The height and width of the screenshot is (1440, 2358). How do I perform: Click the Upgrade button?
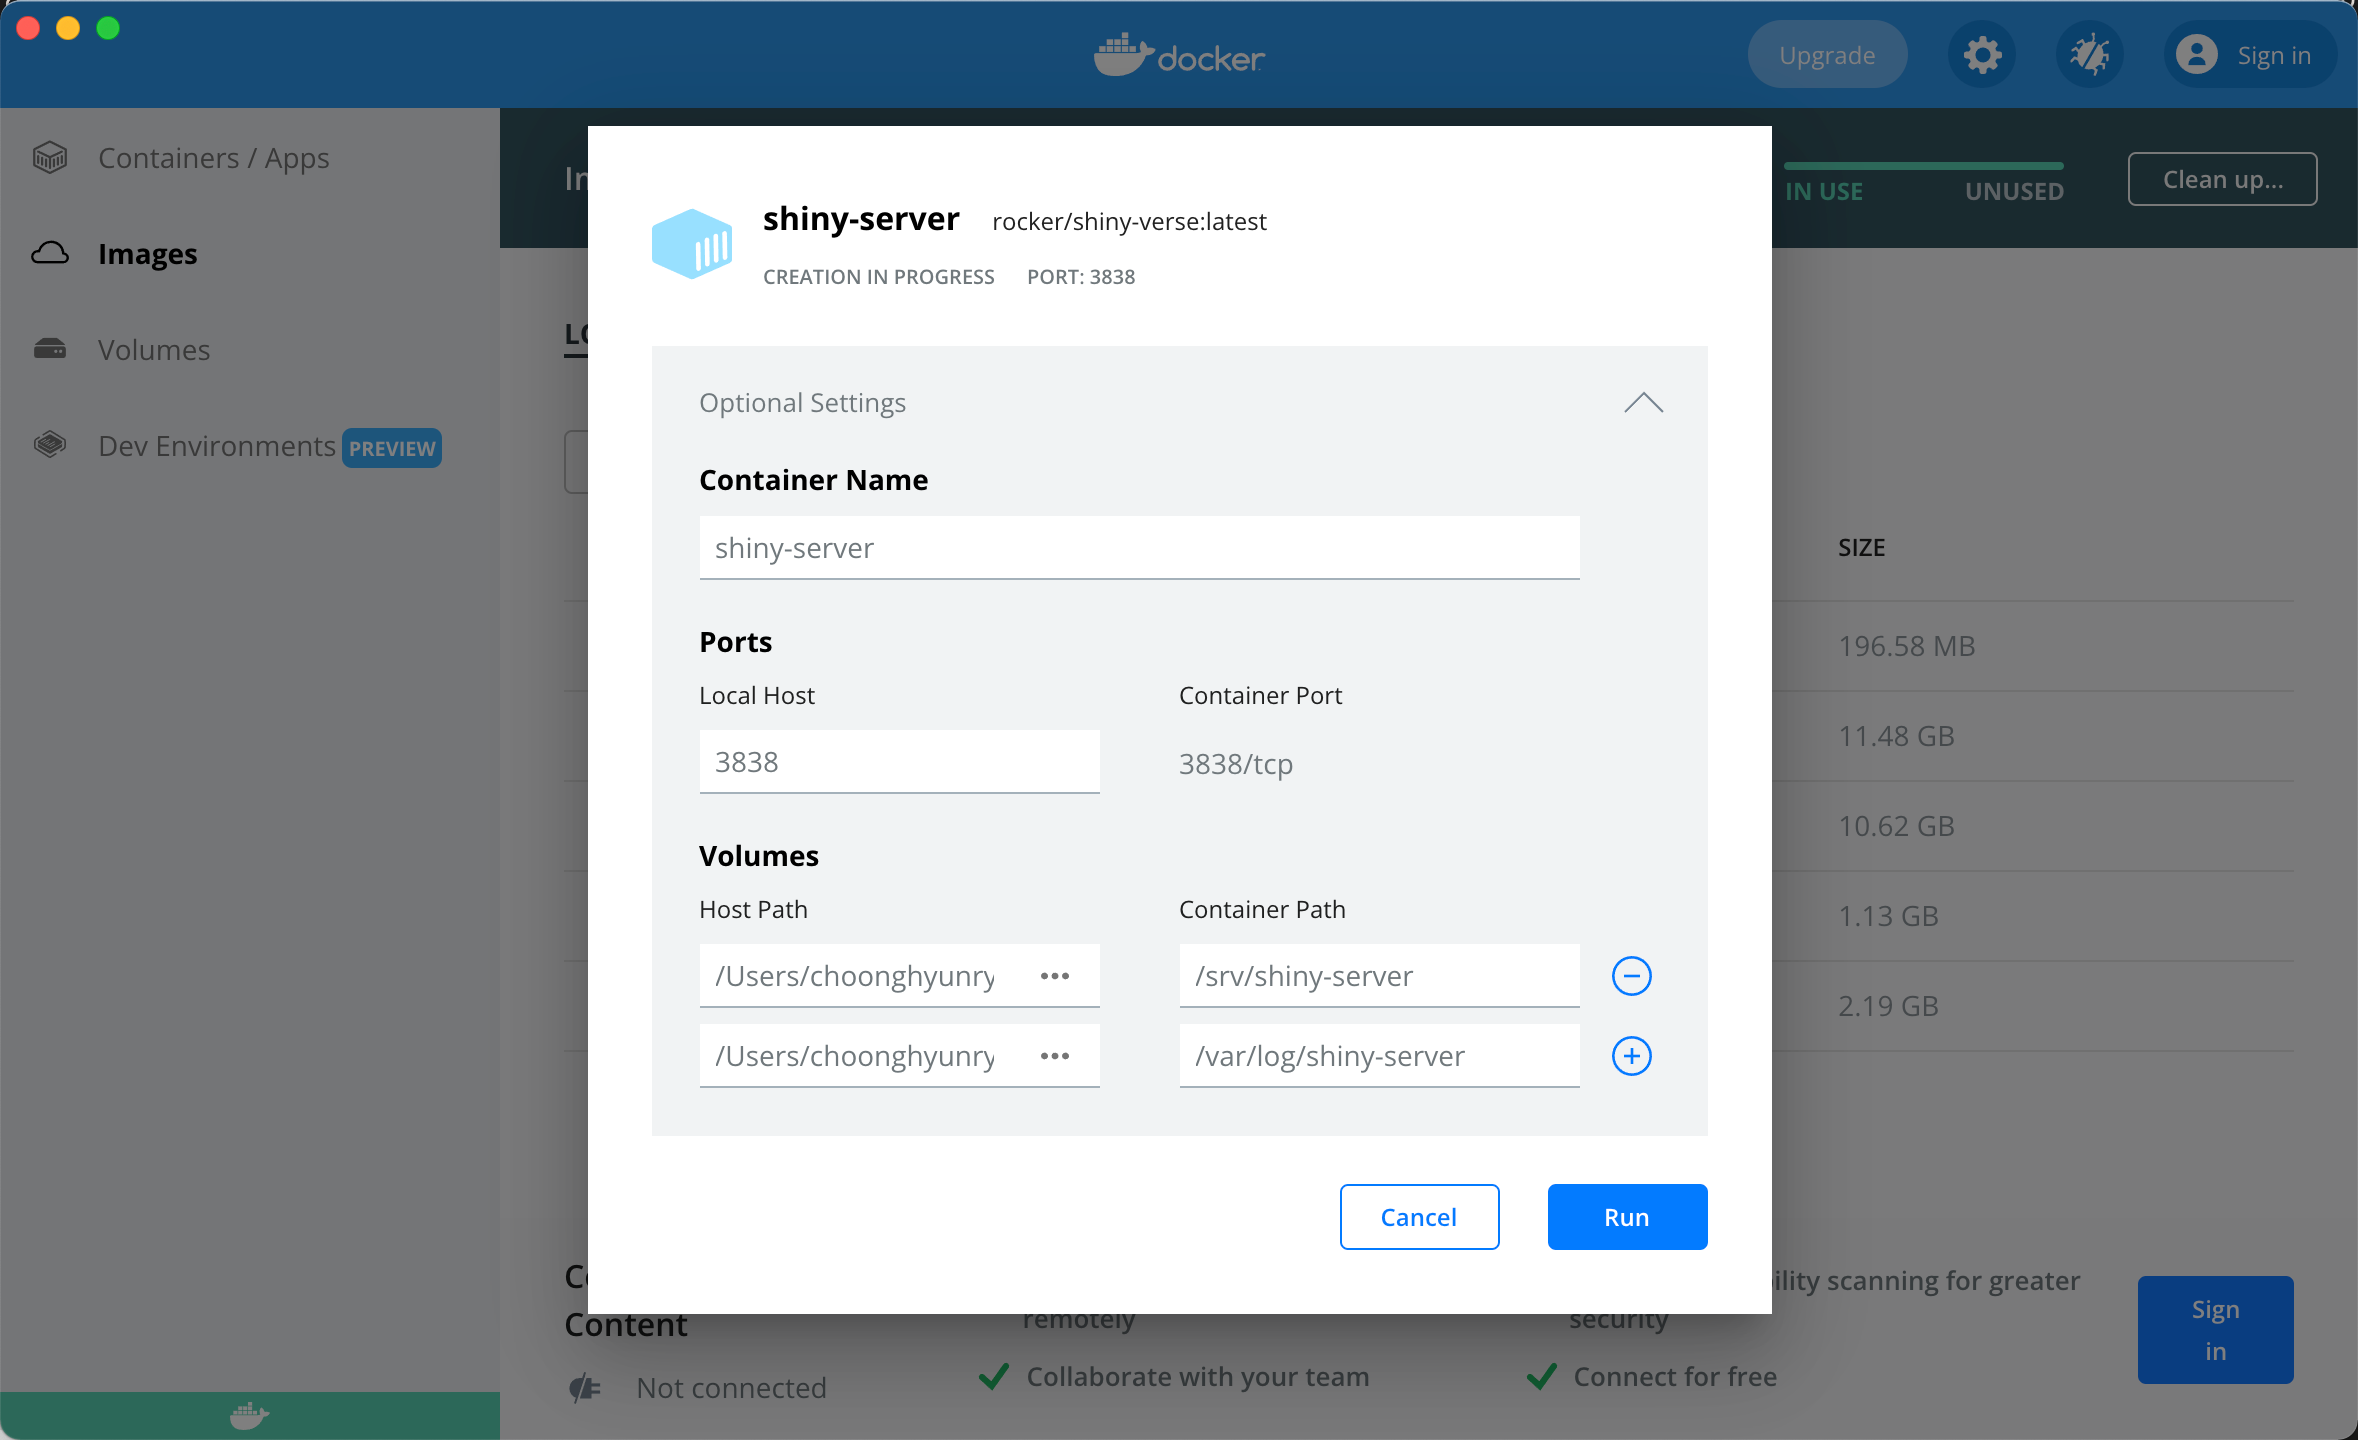tap(1827, 55)
